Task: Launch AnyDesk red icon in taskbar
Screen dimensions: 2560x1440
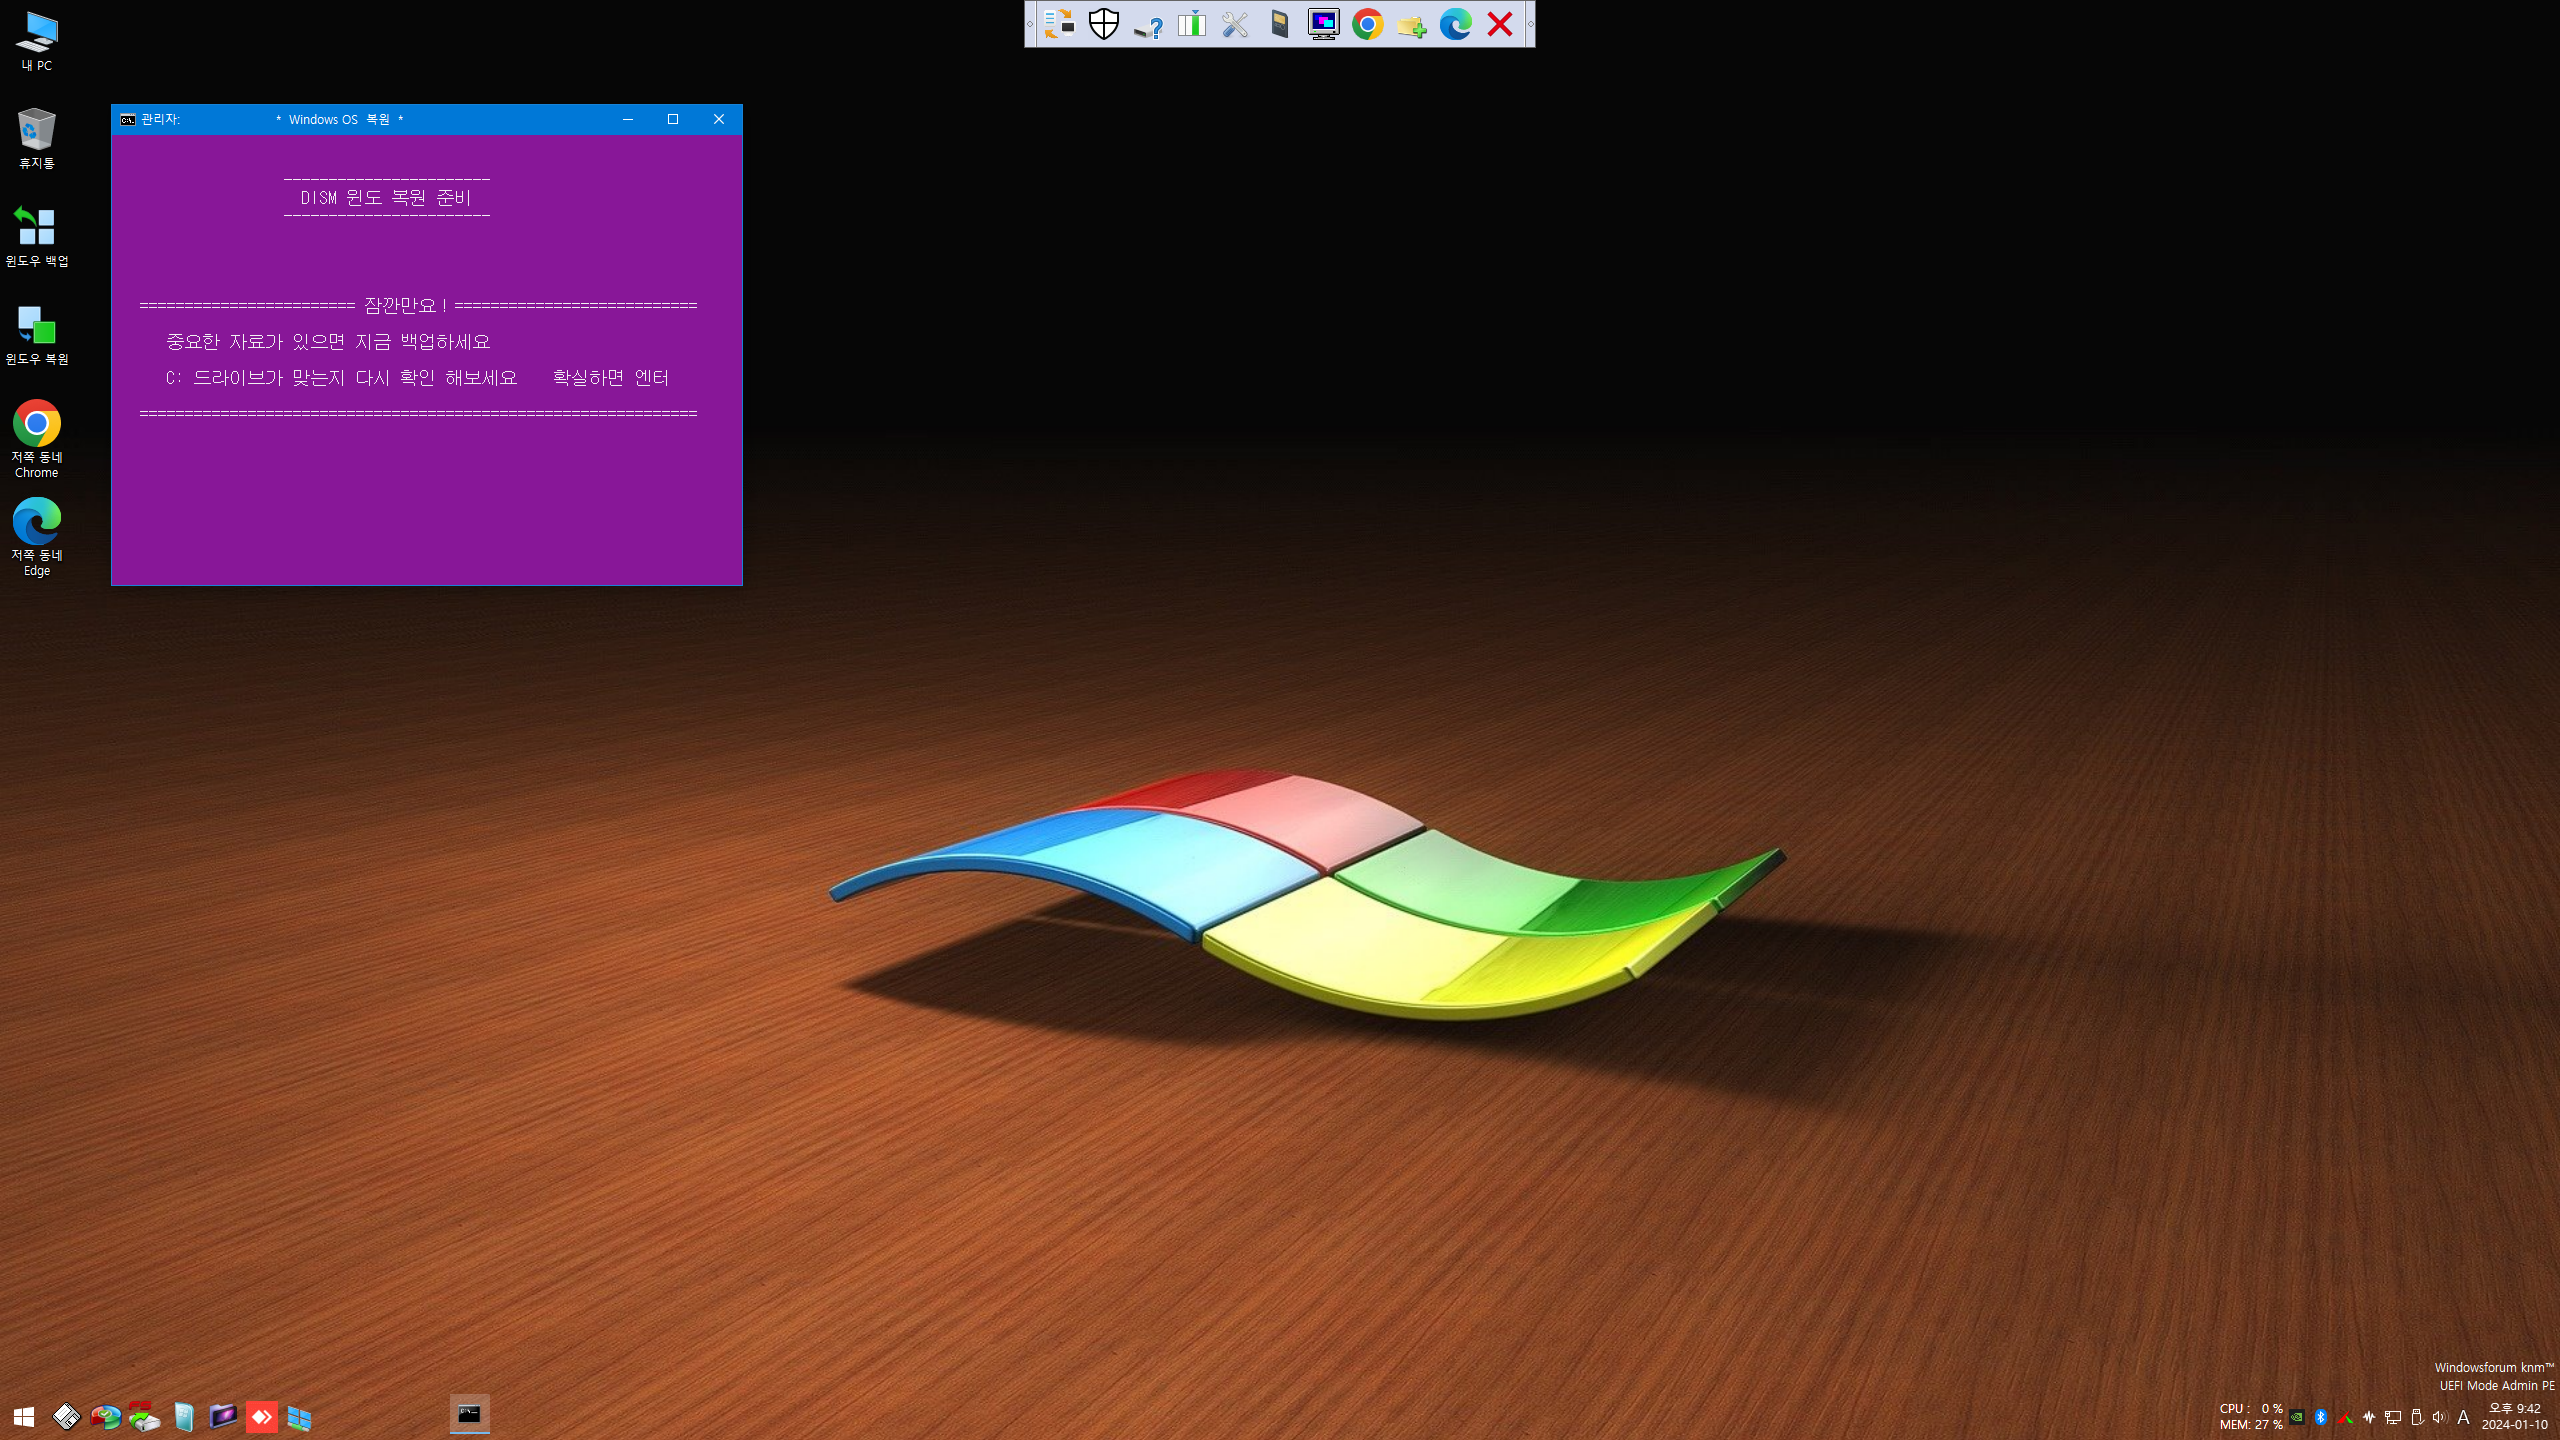Action: click(261, 1417)
